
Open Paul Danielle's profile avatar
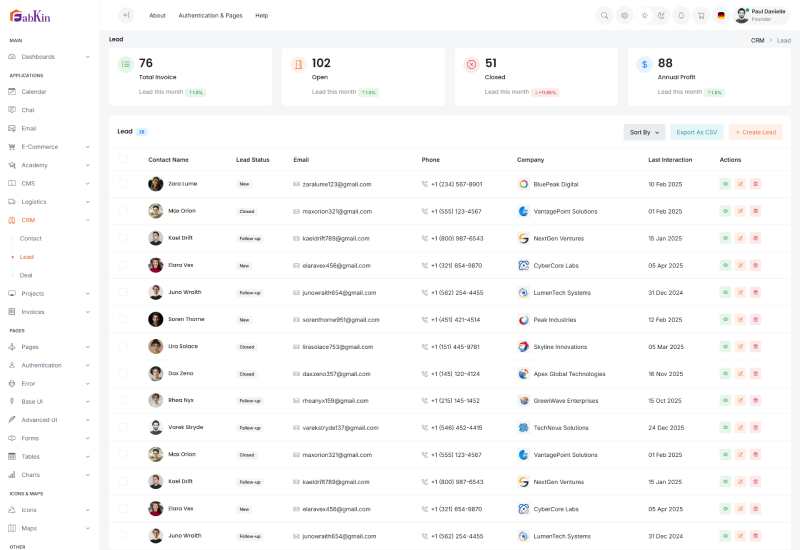(x=741, y=15)
